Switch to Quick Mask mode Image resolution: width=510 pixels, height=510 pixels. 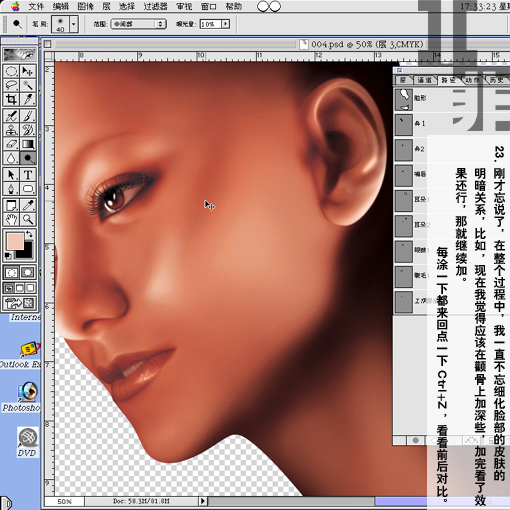28,273
